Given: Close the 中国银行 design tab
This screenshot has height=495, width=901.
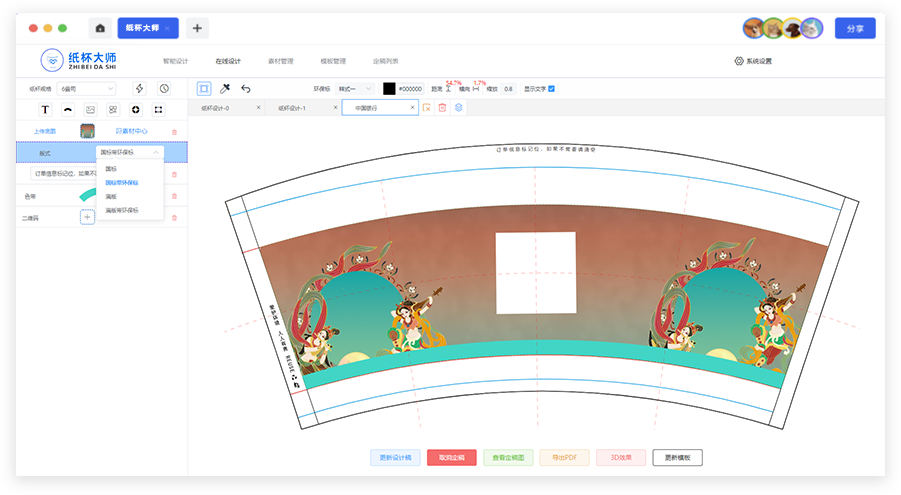Looking at the screenshot, I should point(412,108).
